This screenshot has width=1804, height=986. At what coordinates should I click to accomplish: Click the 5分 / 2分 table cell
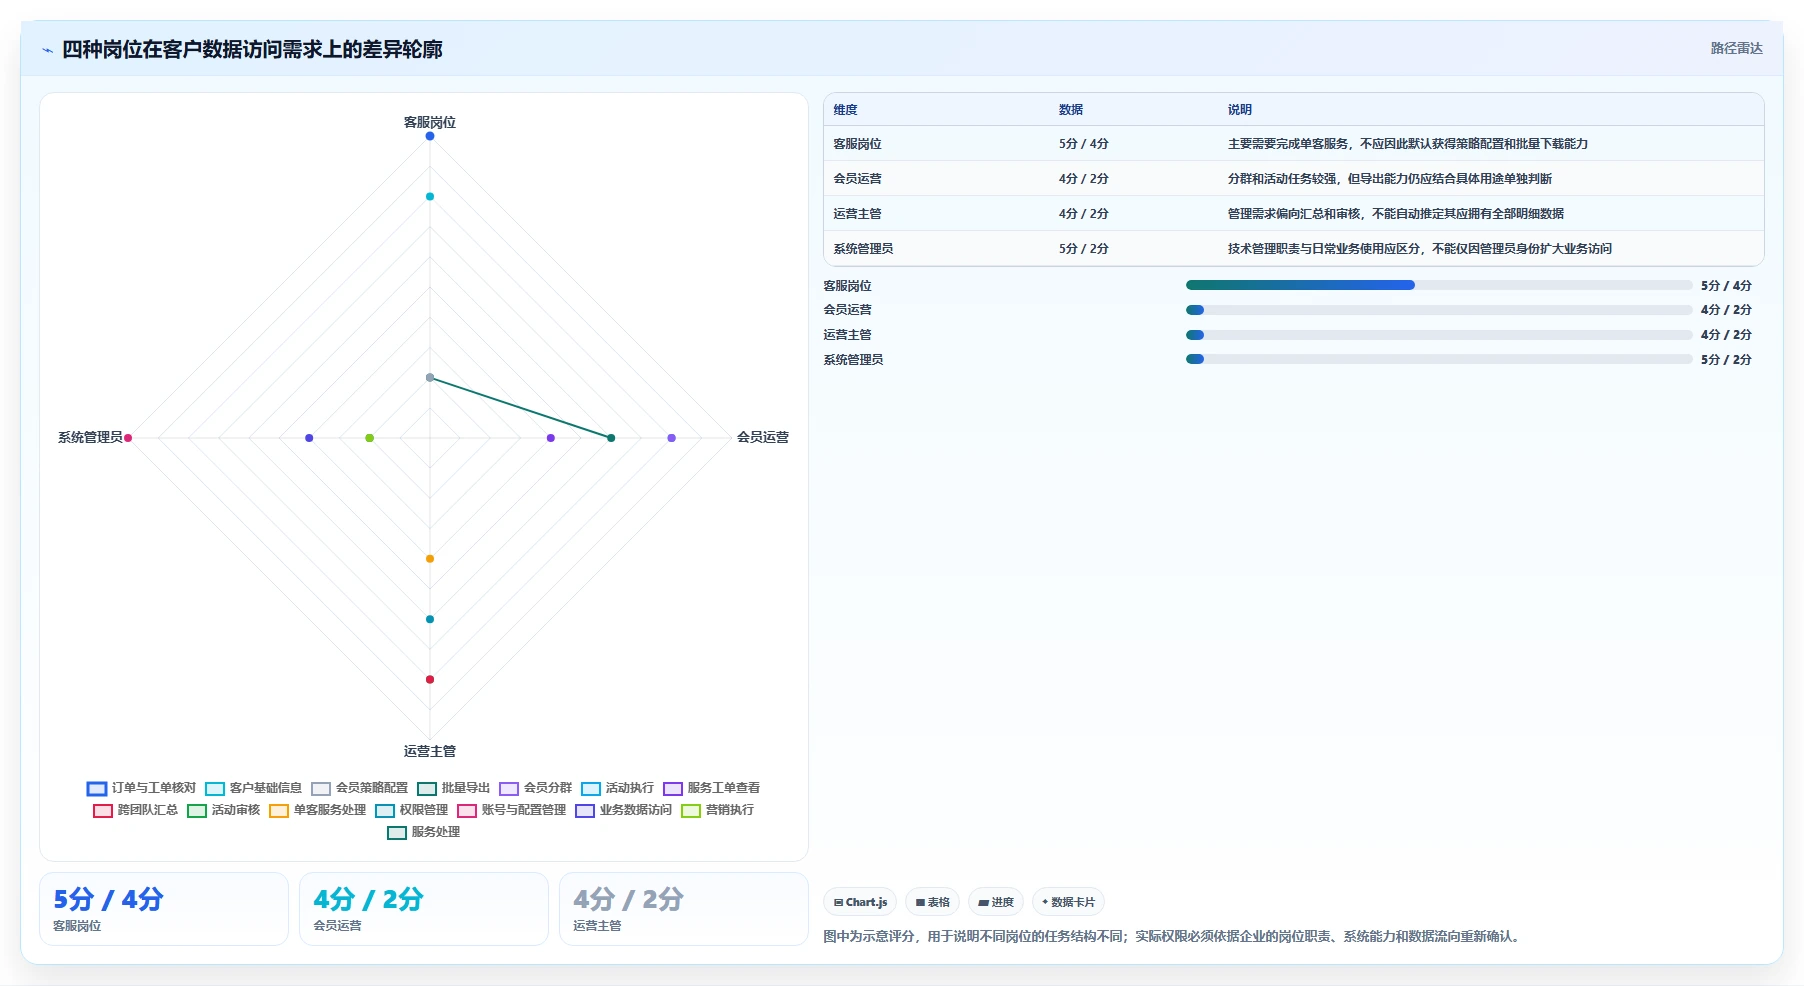pos(1084,249)
